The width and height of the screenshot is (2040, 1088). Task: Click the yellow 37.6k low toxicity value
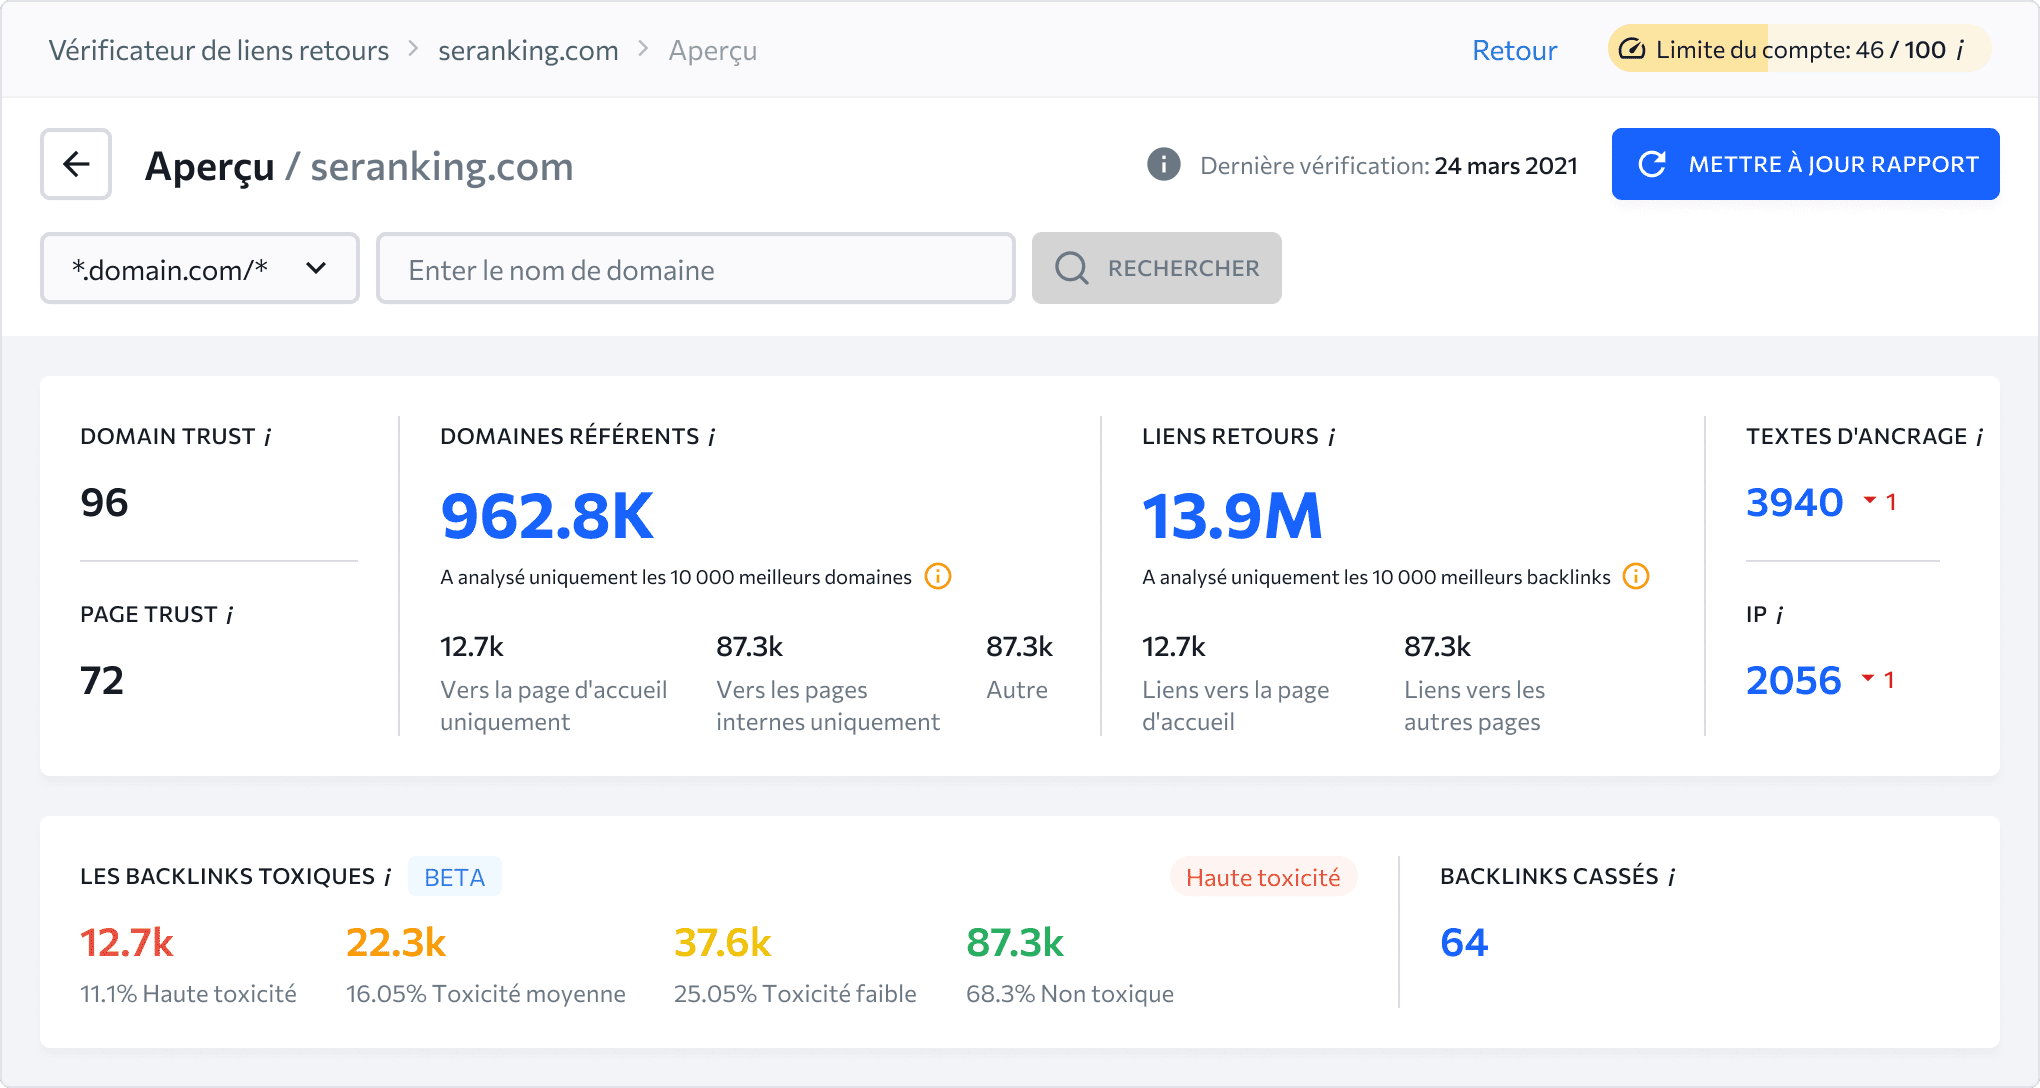[723, 942]
